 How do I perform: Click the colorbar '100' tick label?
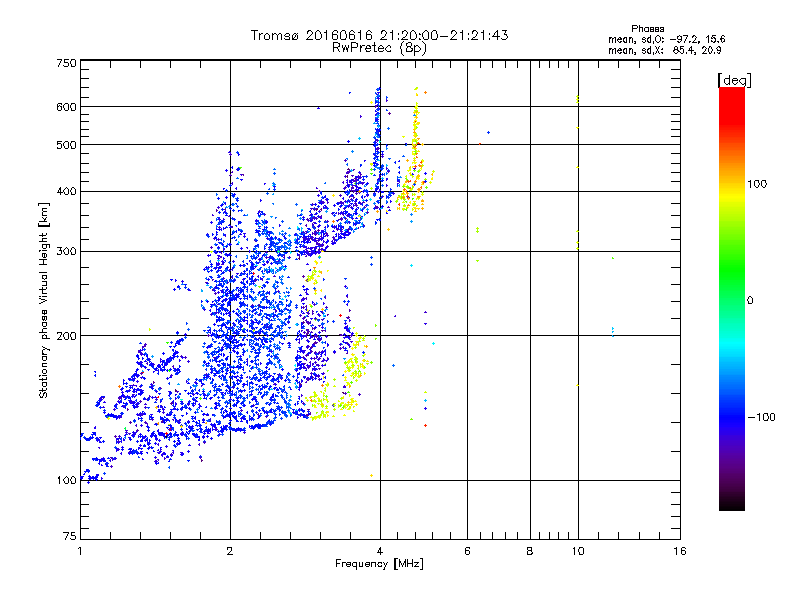(757, 184)
